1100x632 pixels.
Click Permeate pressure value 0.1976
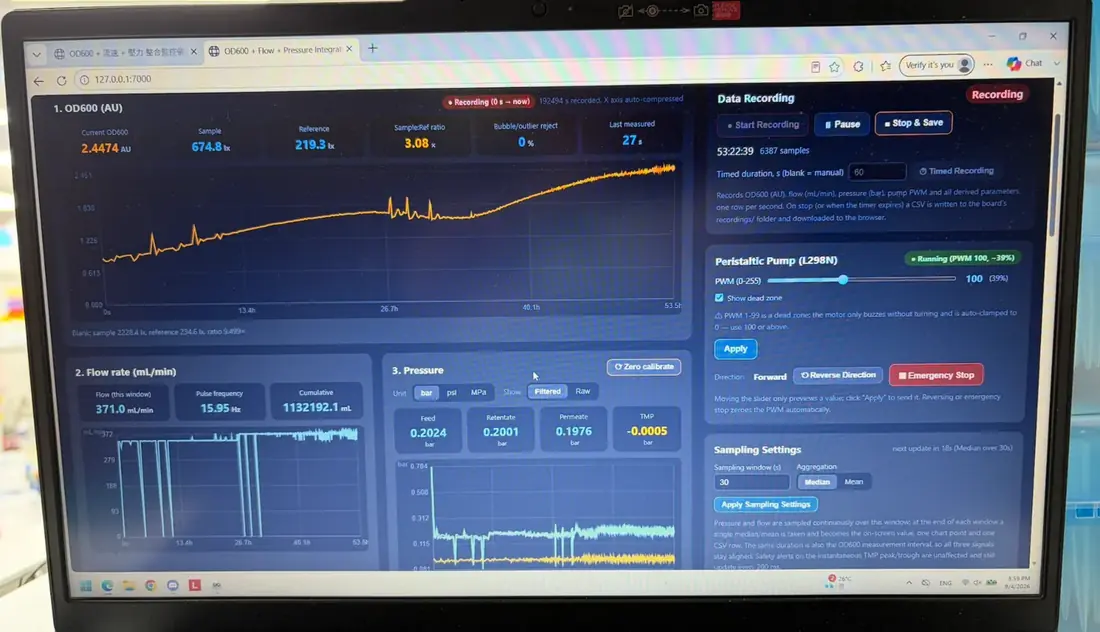point(574,431)
